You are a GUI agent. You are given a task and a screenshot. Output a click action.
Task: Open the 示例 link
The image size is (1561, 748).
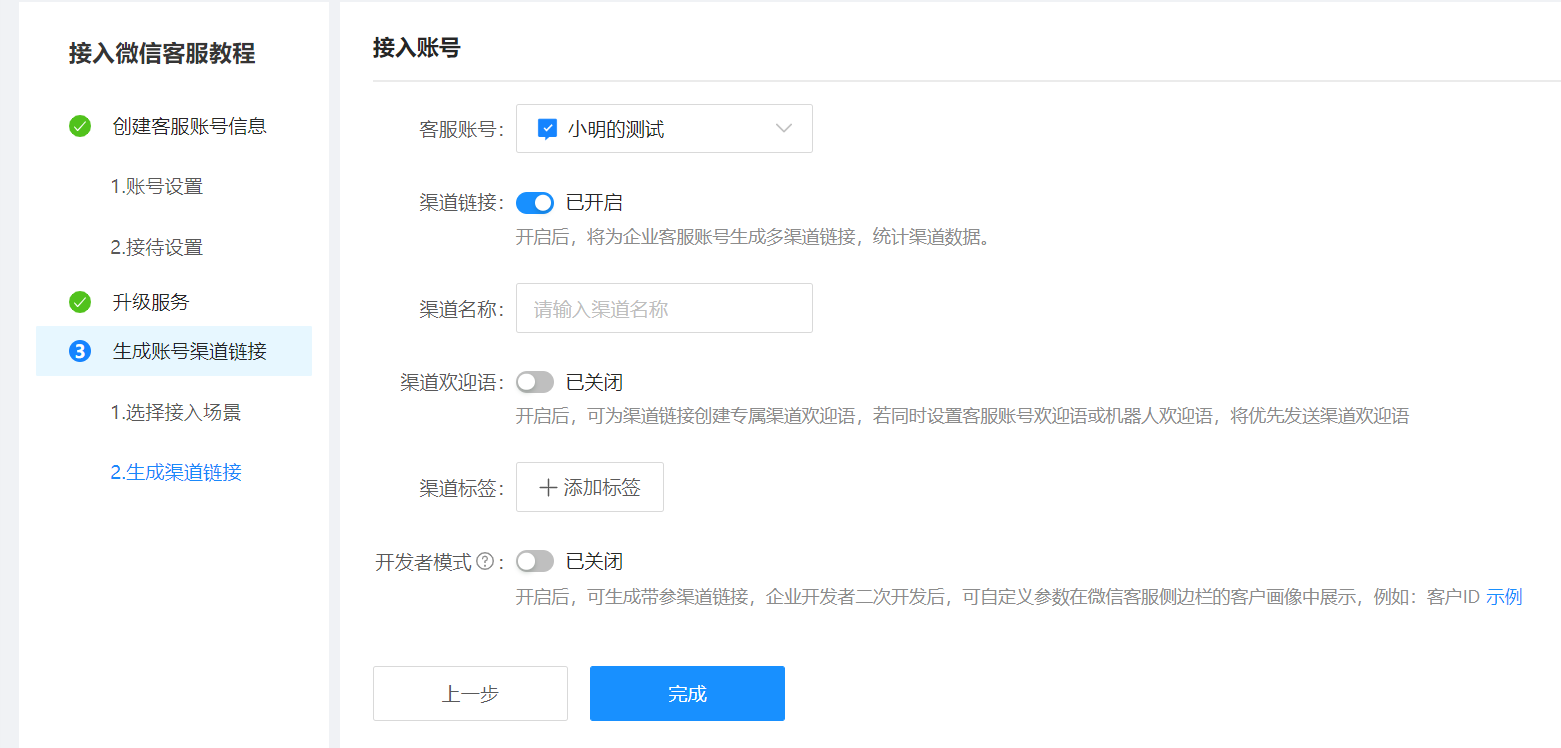pos(1504,598)
